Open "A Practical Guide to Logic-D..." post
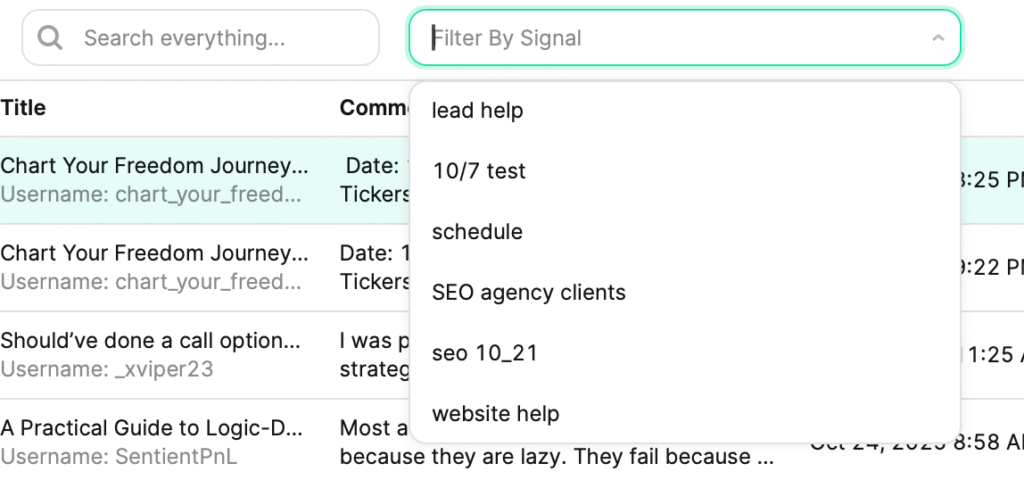1024x480 pixels. tap(151, 428)
